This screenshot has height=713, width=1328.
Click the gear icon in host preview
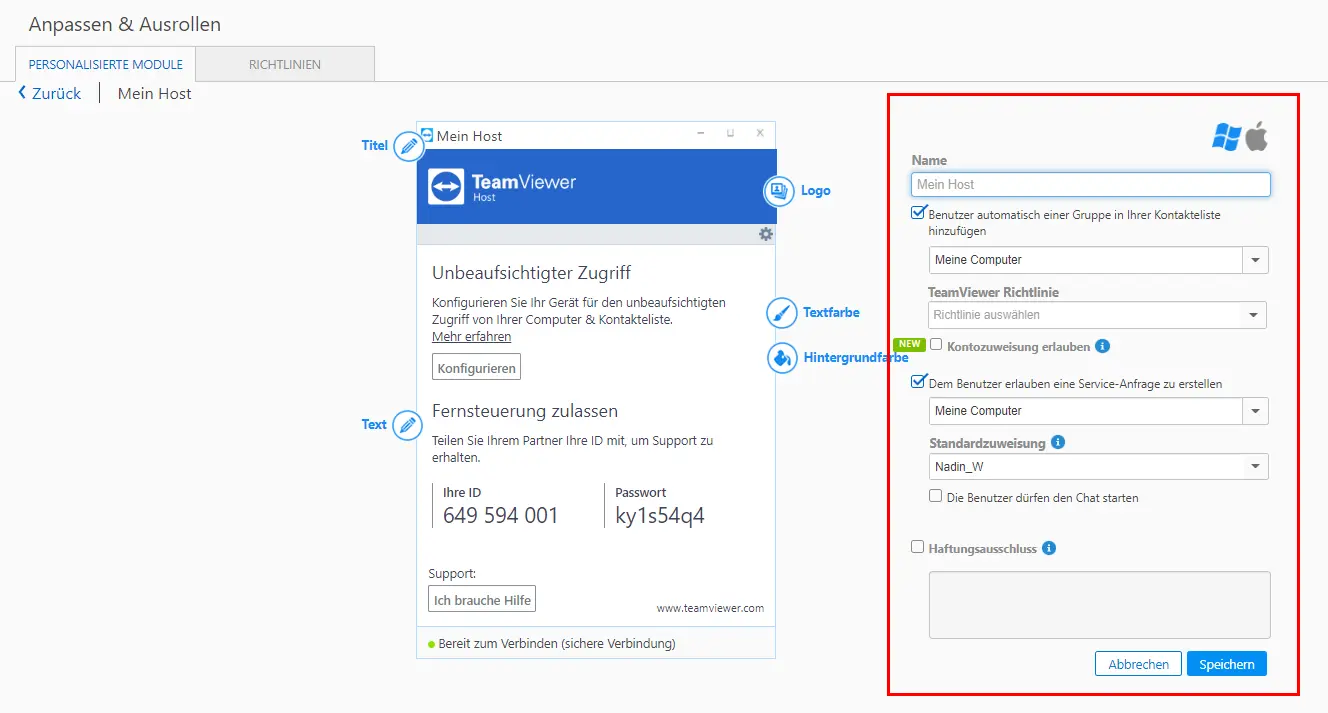click(x=766, y=234)
